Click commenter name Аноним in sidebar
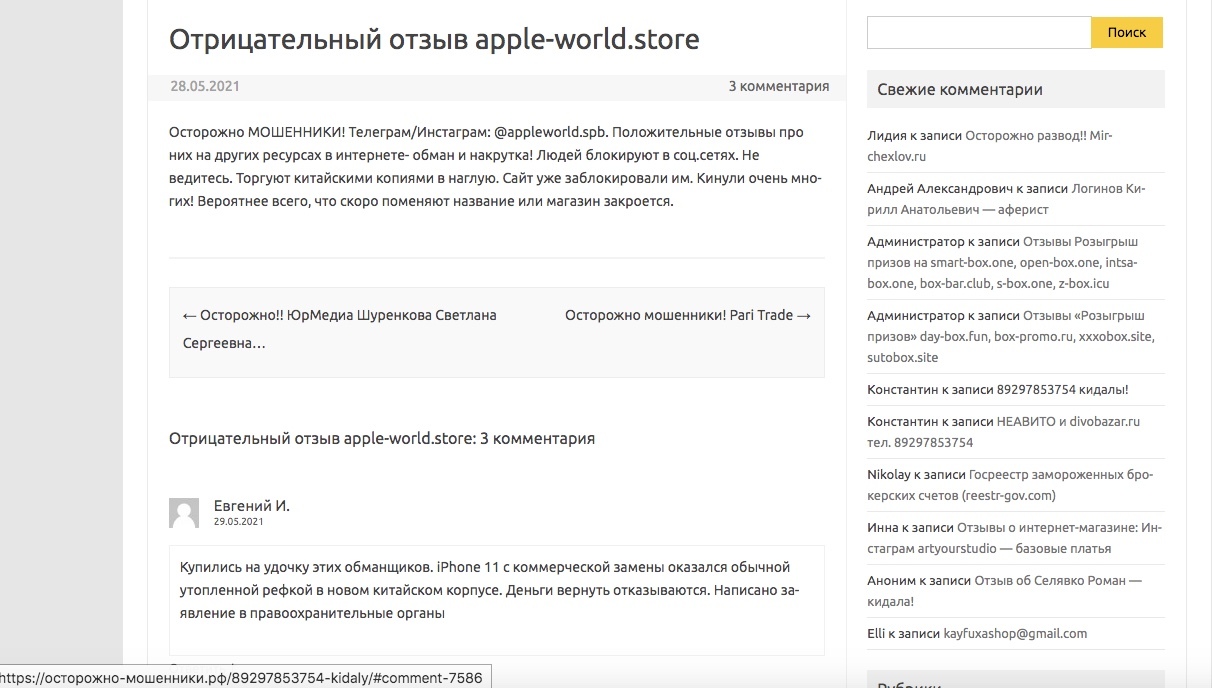This screenshot has height=688, width=1212. click(x=890, y=580)
